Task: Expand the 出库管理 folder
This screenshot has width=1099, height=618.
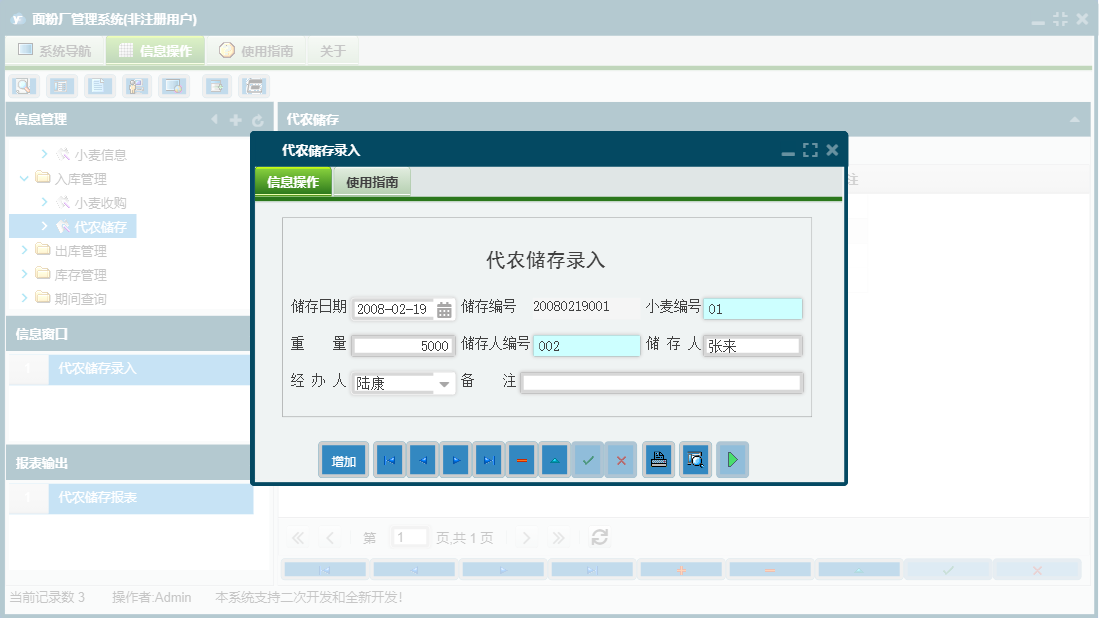Action: (x=24, y=250)
